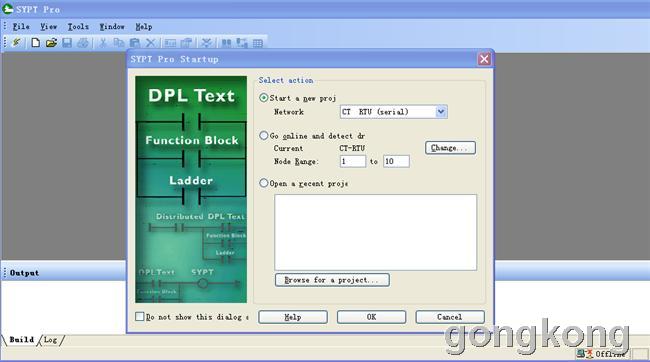Click the Open folder toolbar icon

pos(51,42)
